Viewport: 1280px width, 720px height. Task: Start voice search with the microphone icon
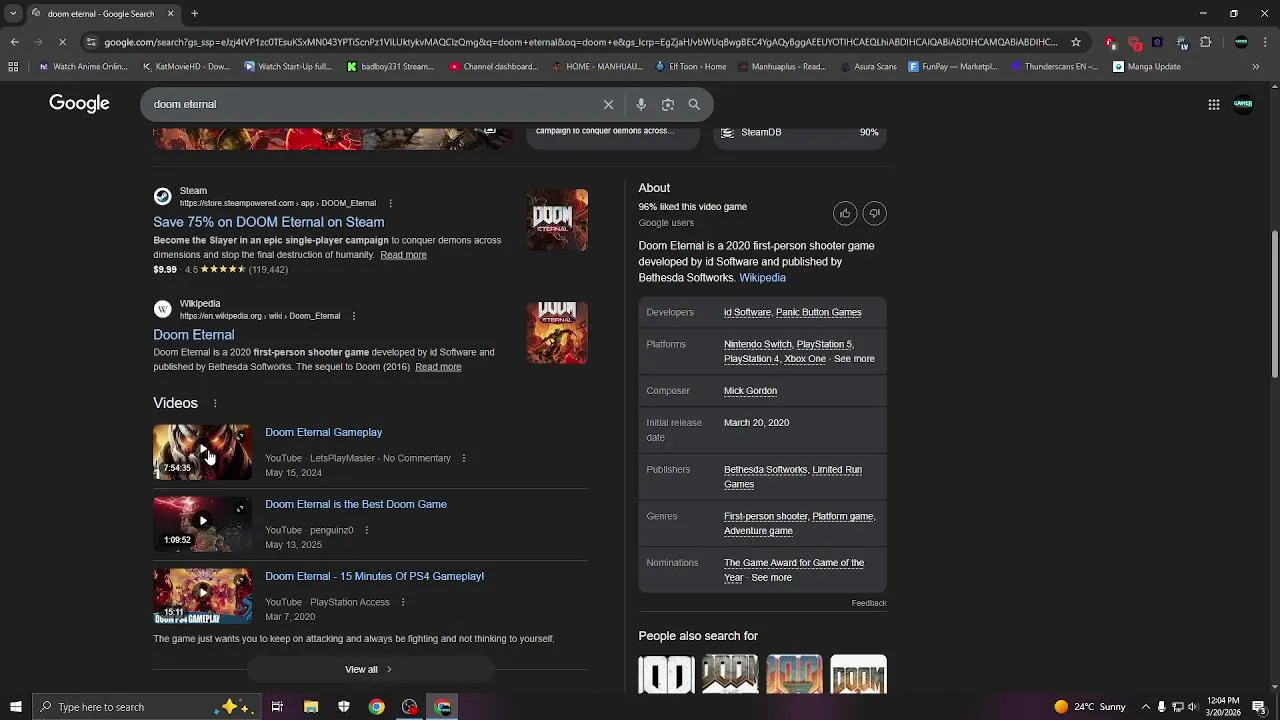[641, 104]
